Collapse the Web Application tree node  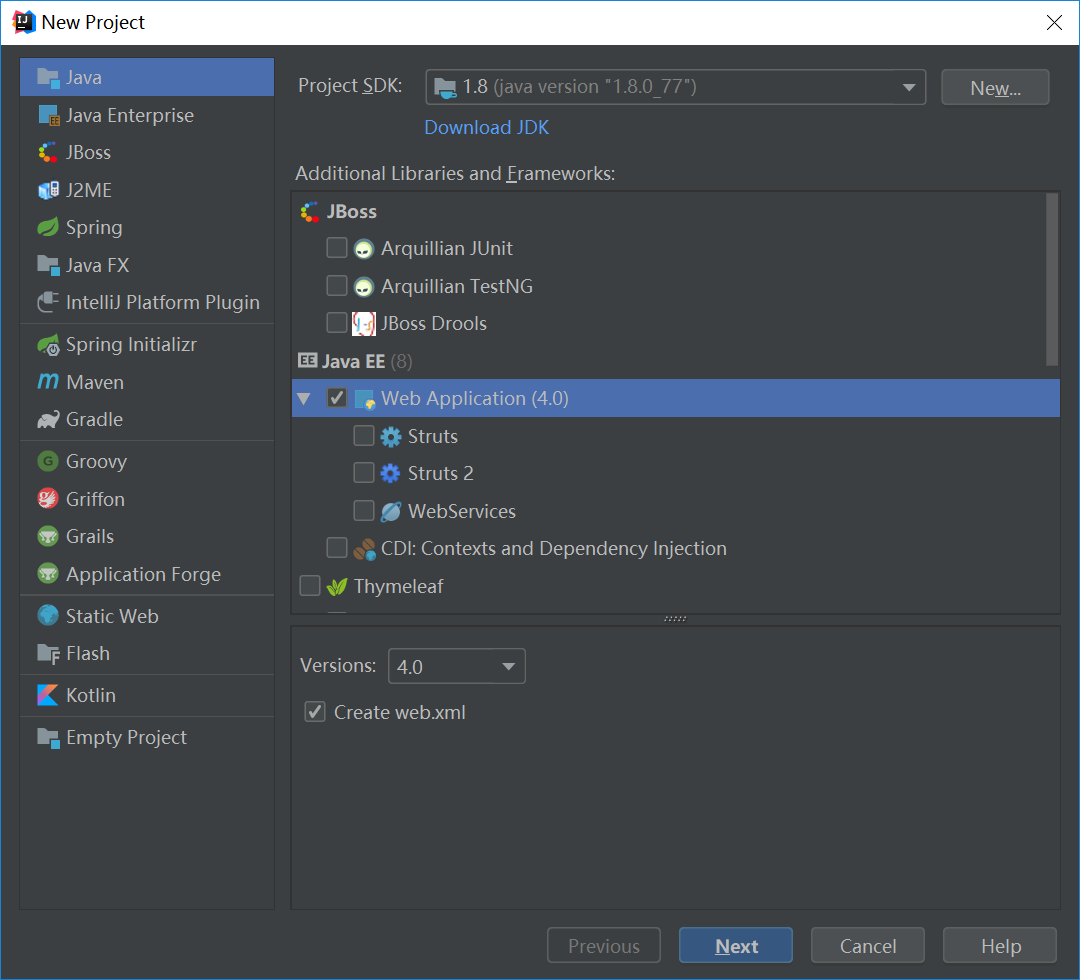point(304,399)
